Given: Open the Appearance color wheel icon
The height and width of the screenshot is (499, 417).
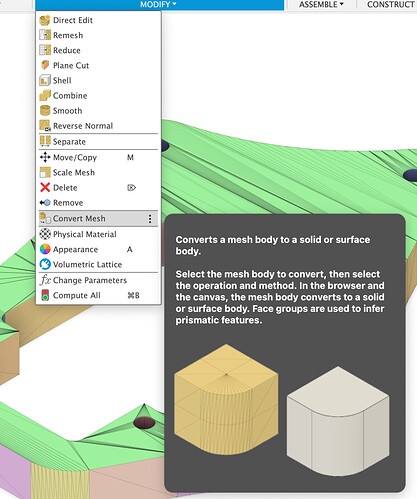Looking at the screenshot, I should pyautogui.click(x=45, y=249).
